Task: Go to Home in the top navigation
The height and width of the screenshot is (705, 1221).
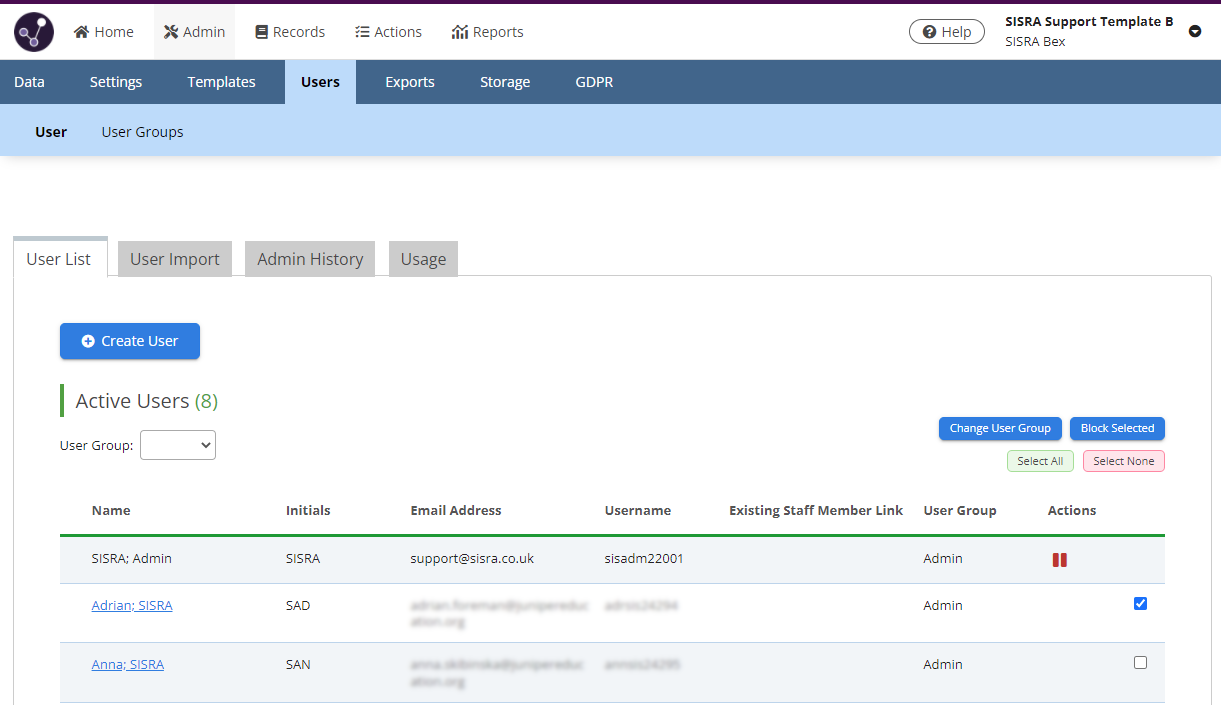Action: tap(104, 32)
